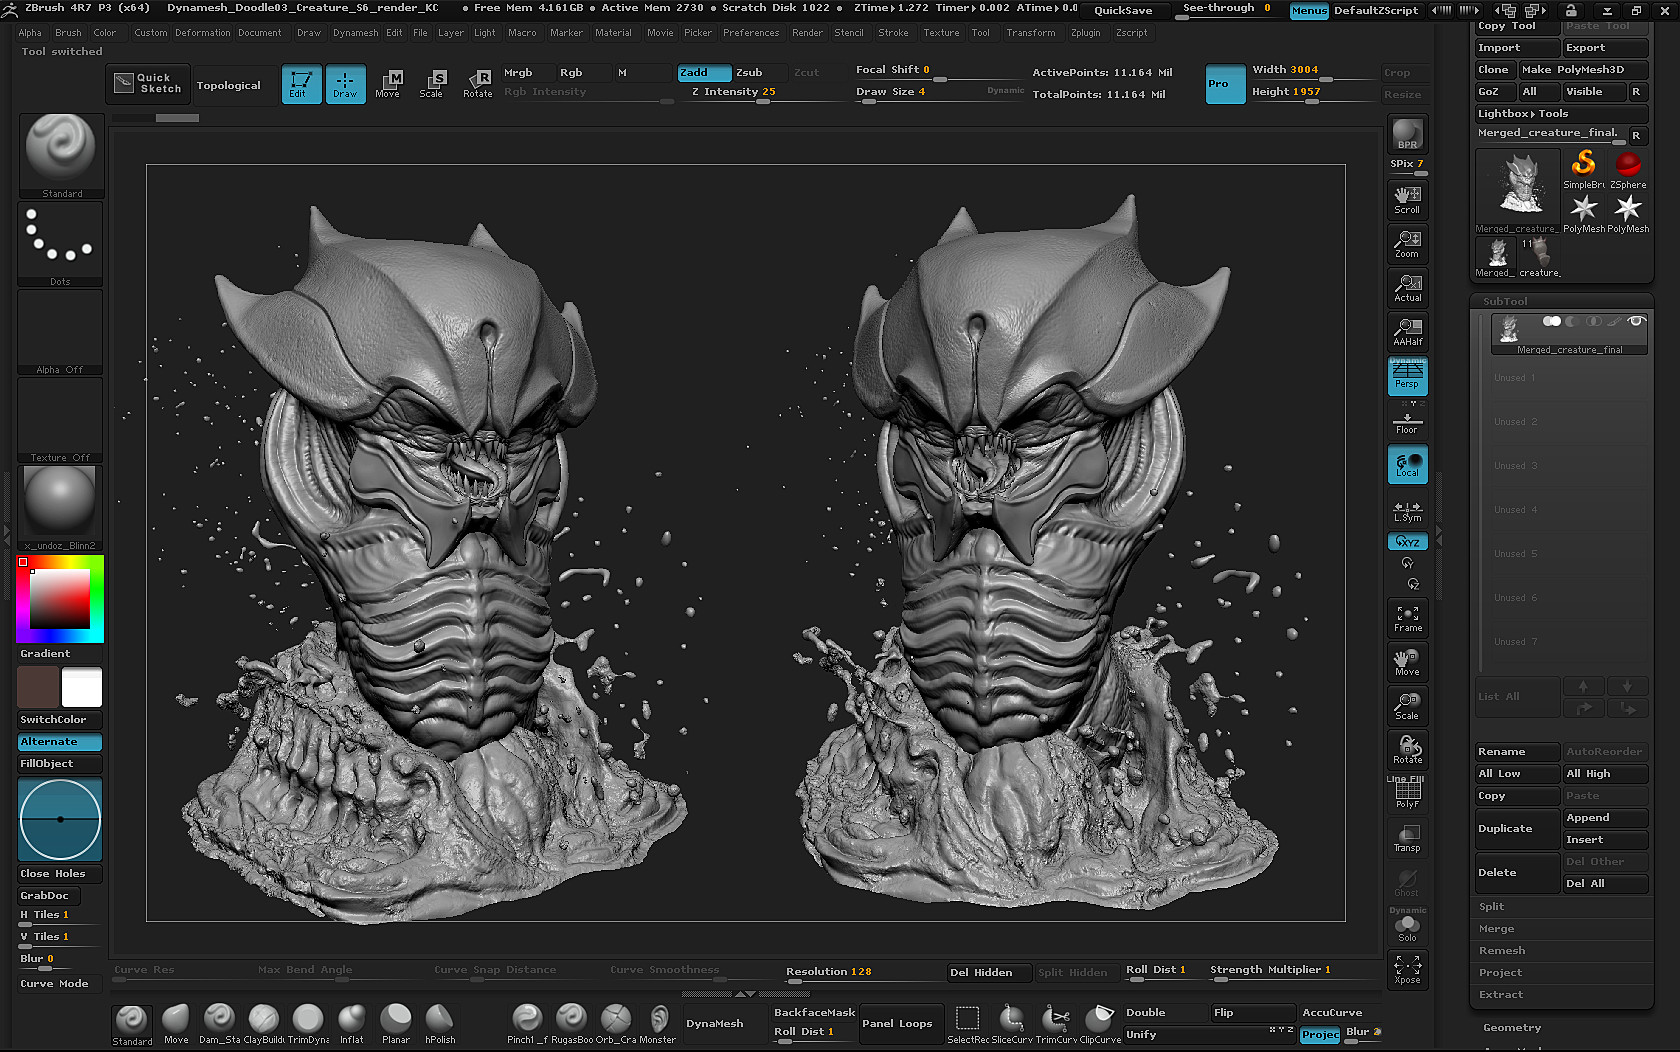Viewport: 1680px width, 1052px height.
Task: Open the Transform menu
Action: [1031, 33]
